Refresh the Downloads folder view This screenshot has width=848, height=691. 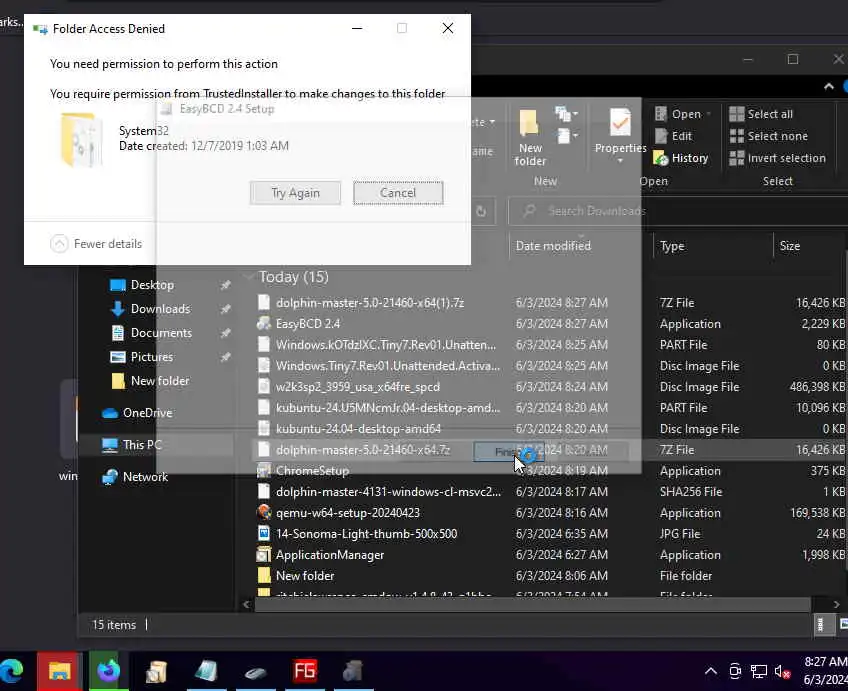coord(481,211)
